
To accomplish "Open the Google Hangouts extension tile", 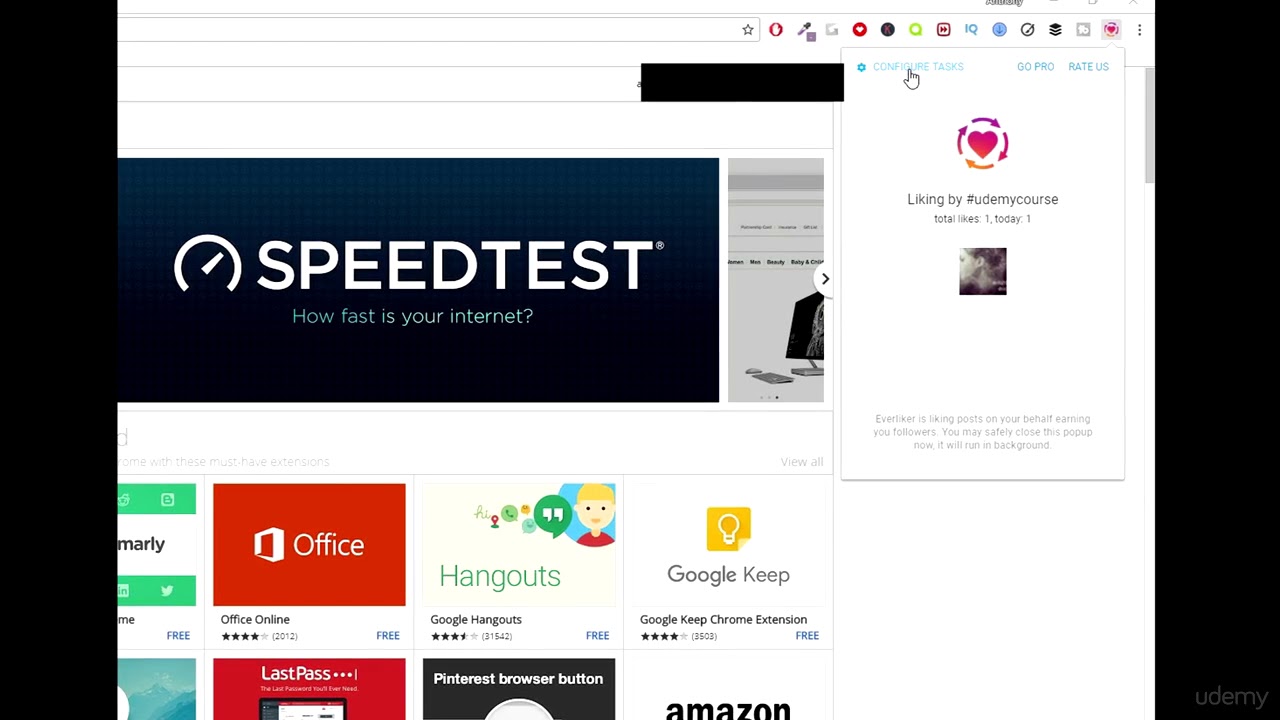I will (x=519, y=563).
